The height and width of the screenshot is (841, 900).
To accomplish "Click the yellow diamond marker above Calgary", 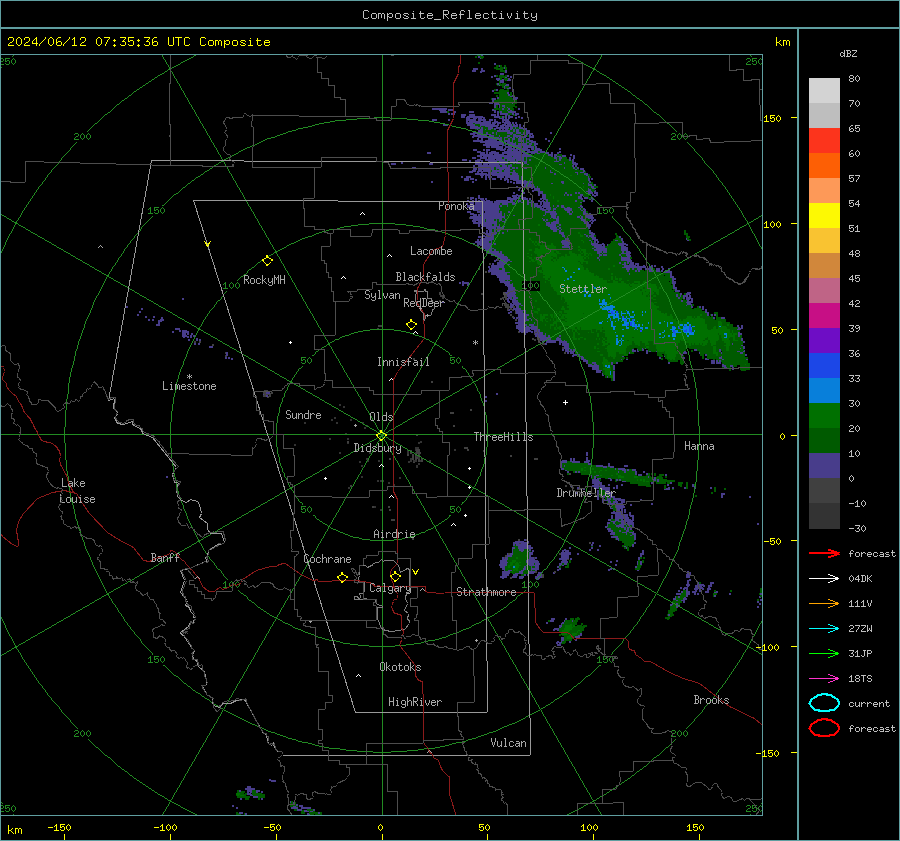I will (x=395, y=576).
